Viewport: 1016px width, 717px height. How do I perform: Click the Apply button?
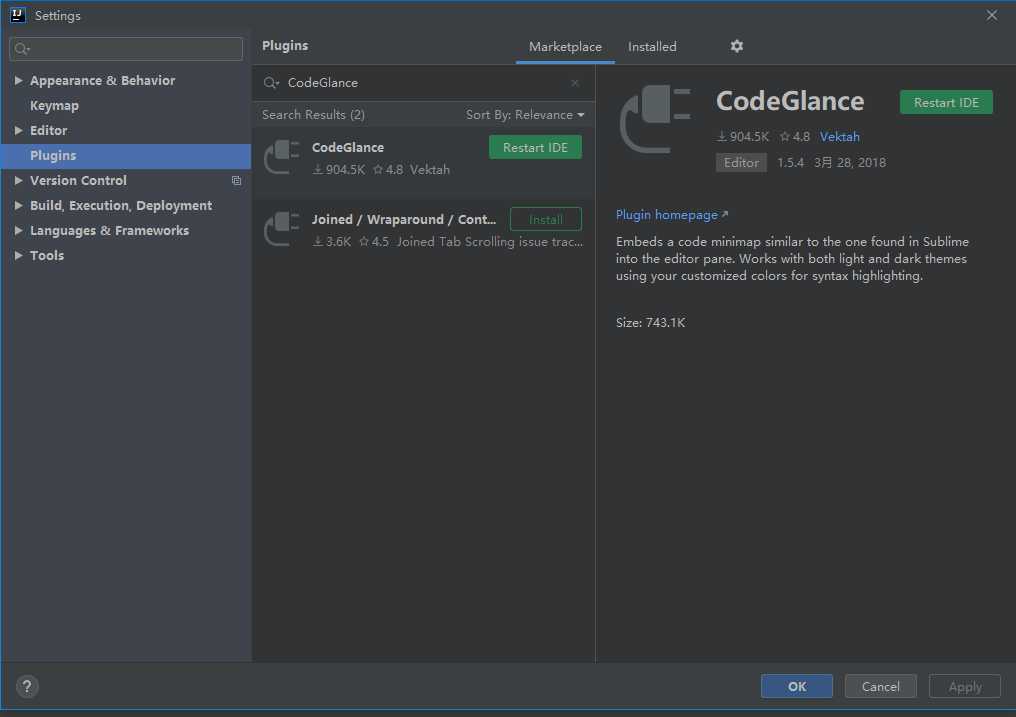965,687
